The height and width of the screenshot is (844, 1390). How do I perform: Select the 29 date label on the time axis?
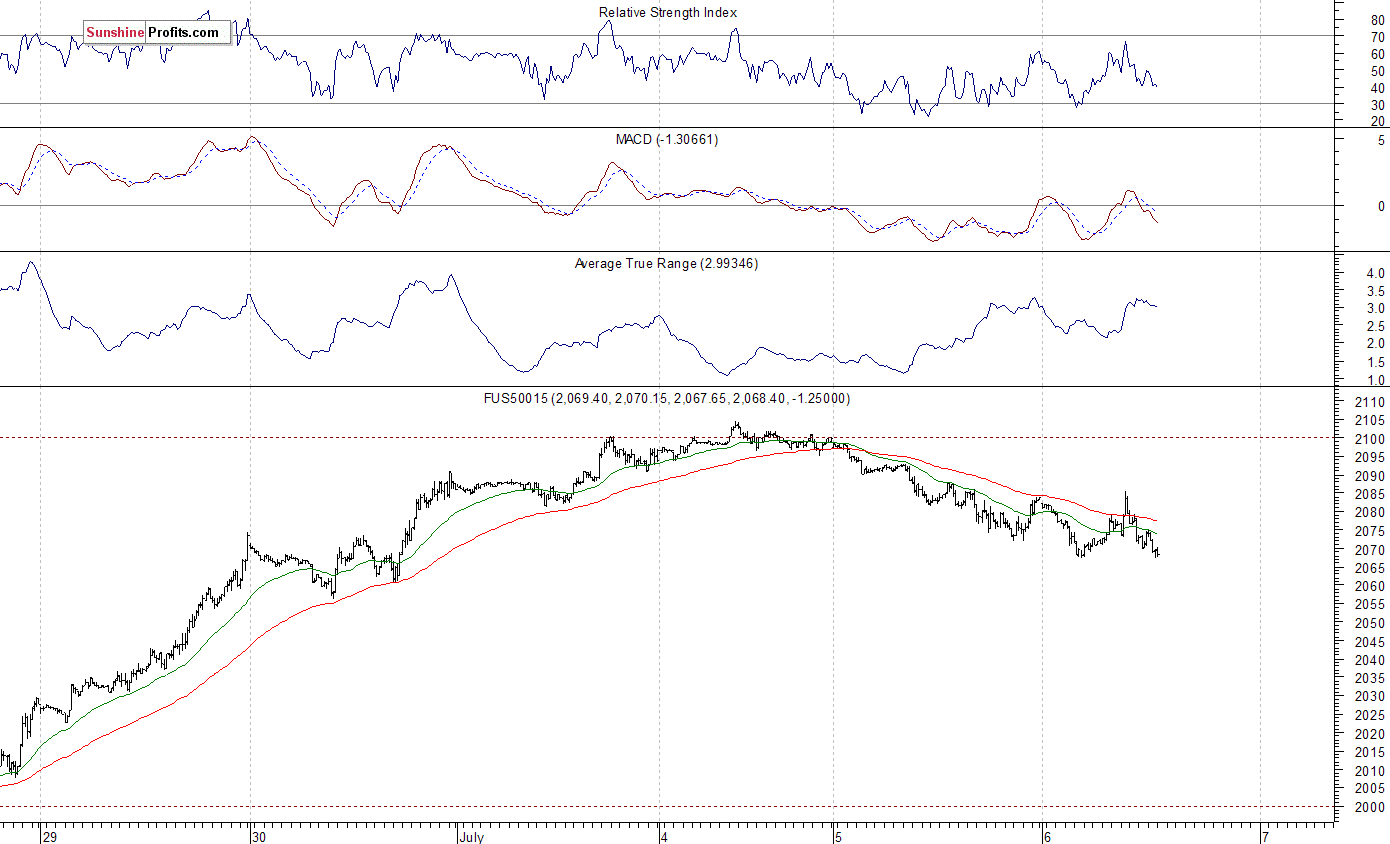[x=50, y=835]
